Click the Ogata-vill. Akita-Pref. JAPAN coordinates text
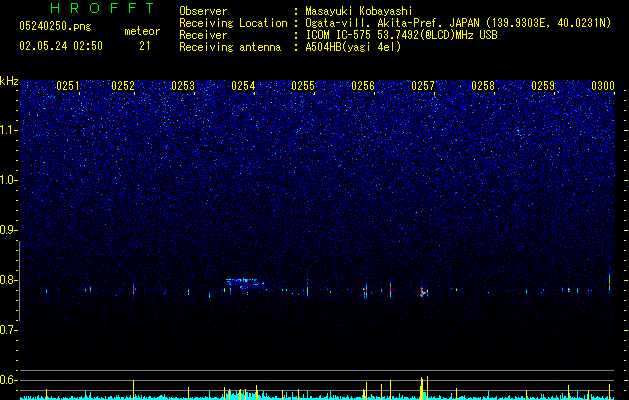This screenshot has width=629, height=400. (x=458, y=23)
